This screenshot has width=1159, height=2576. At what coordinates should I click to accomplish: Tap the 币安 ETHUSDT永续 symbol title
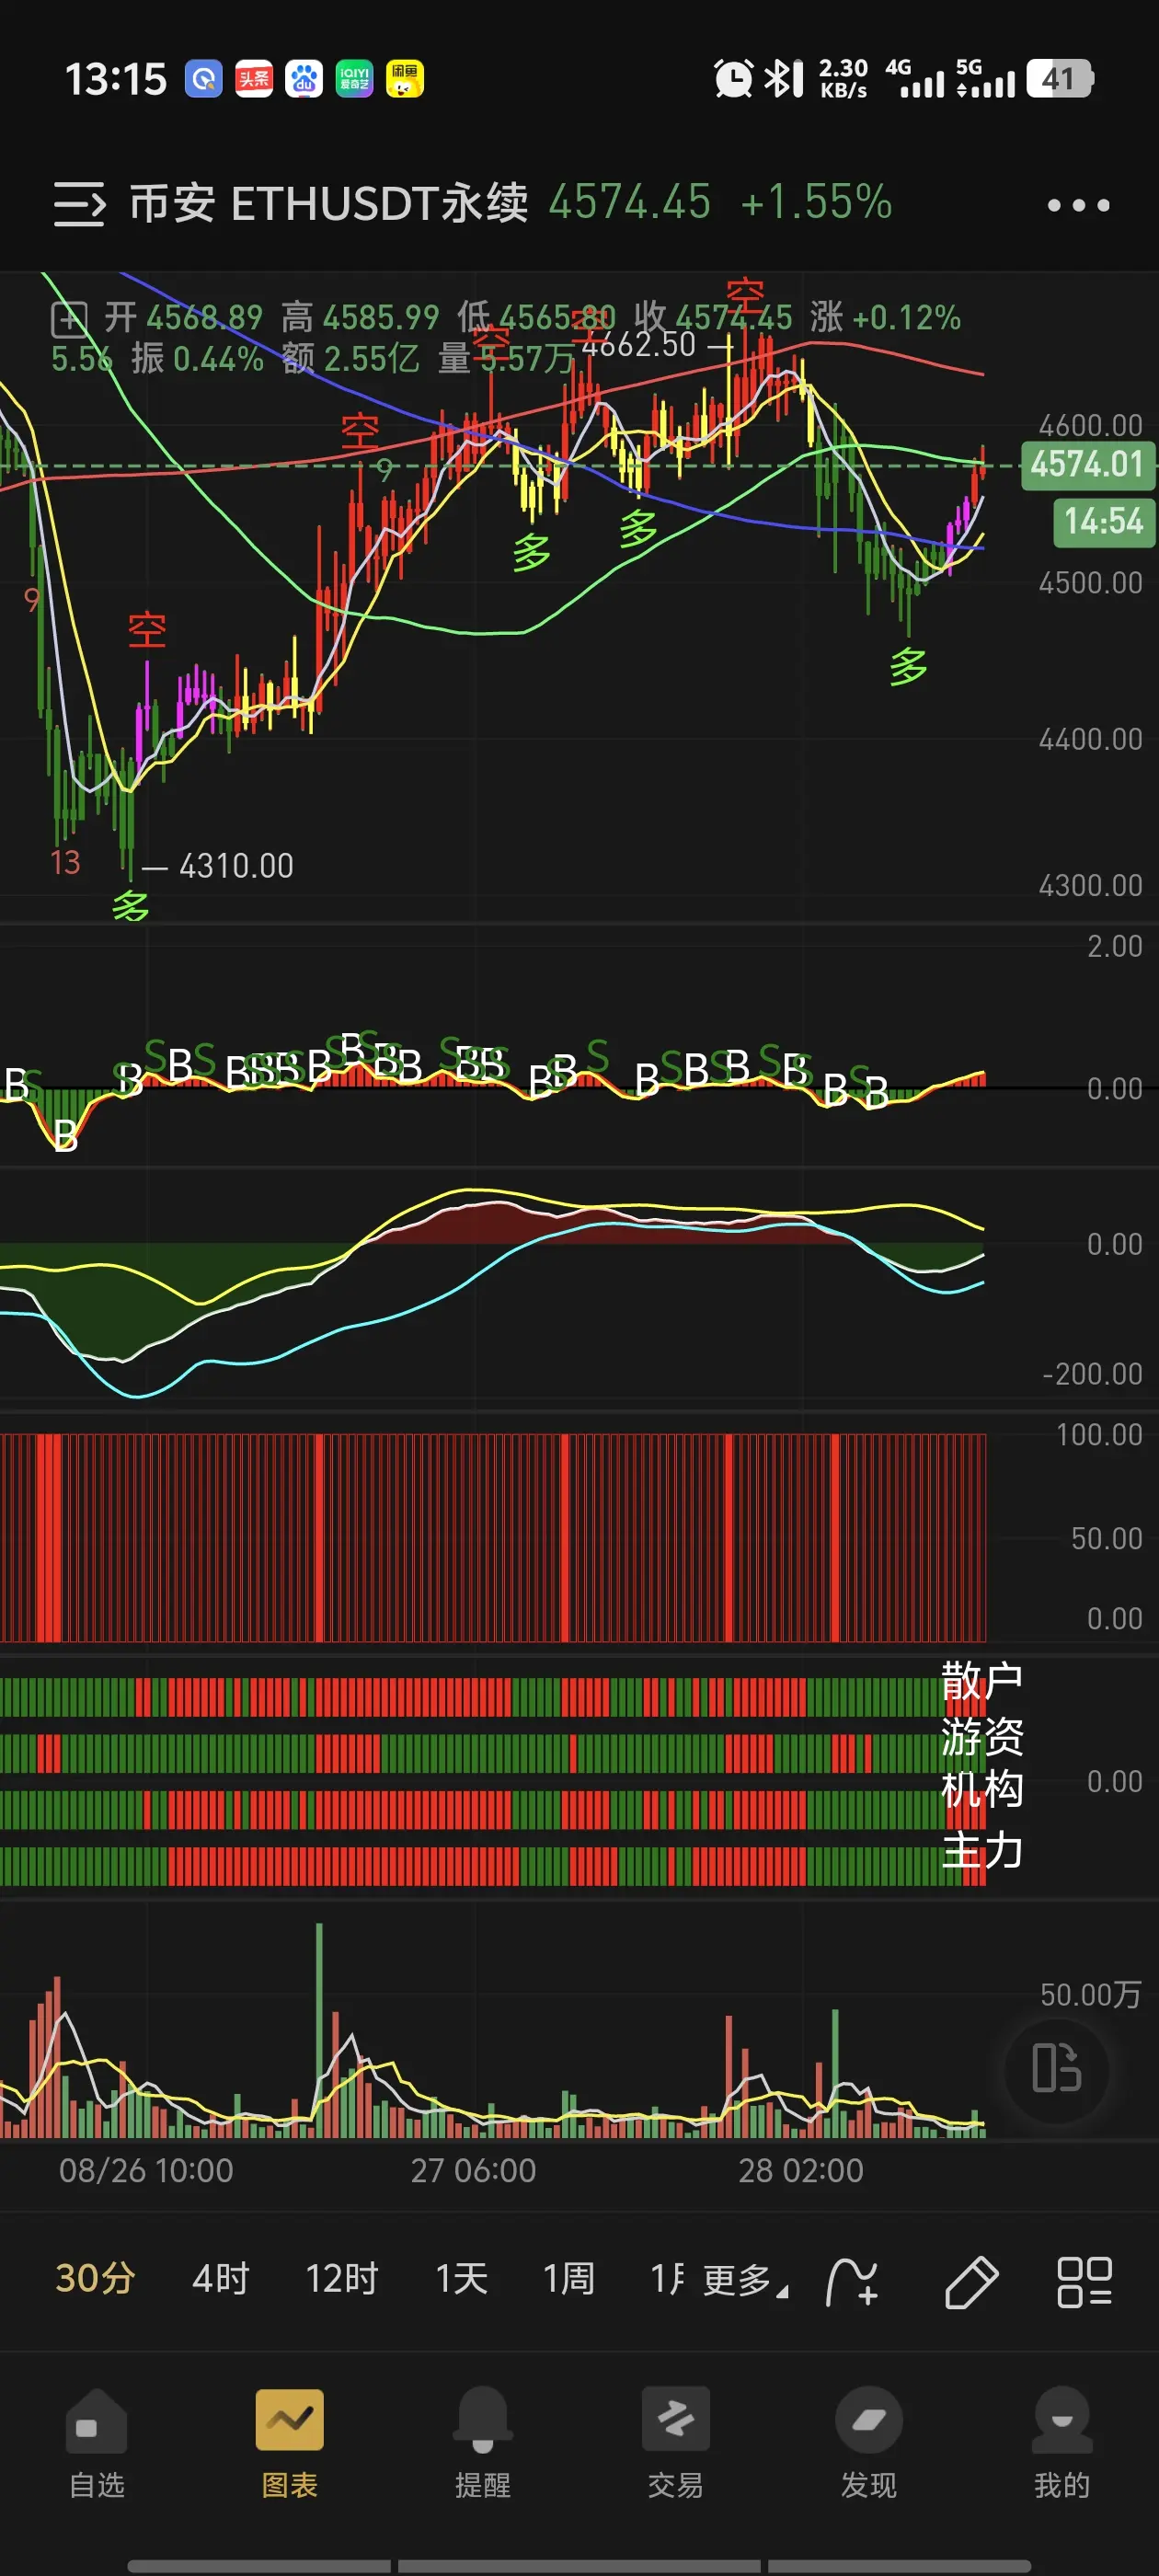point(328,203)
